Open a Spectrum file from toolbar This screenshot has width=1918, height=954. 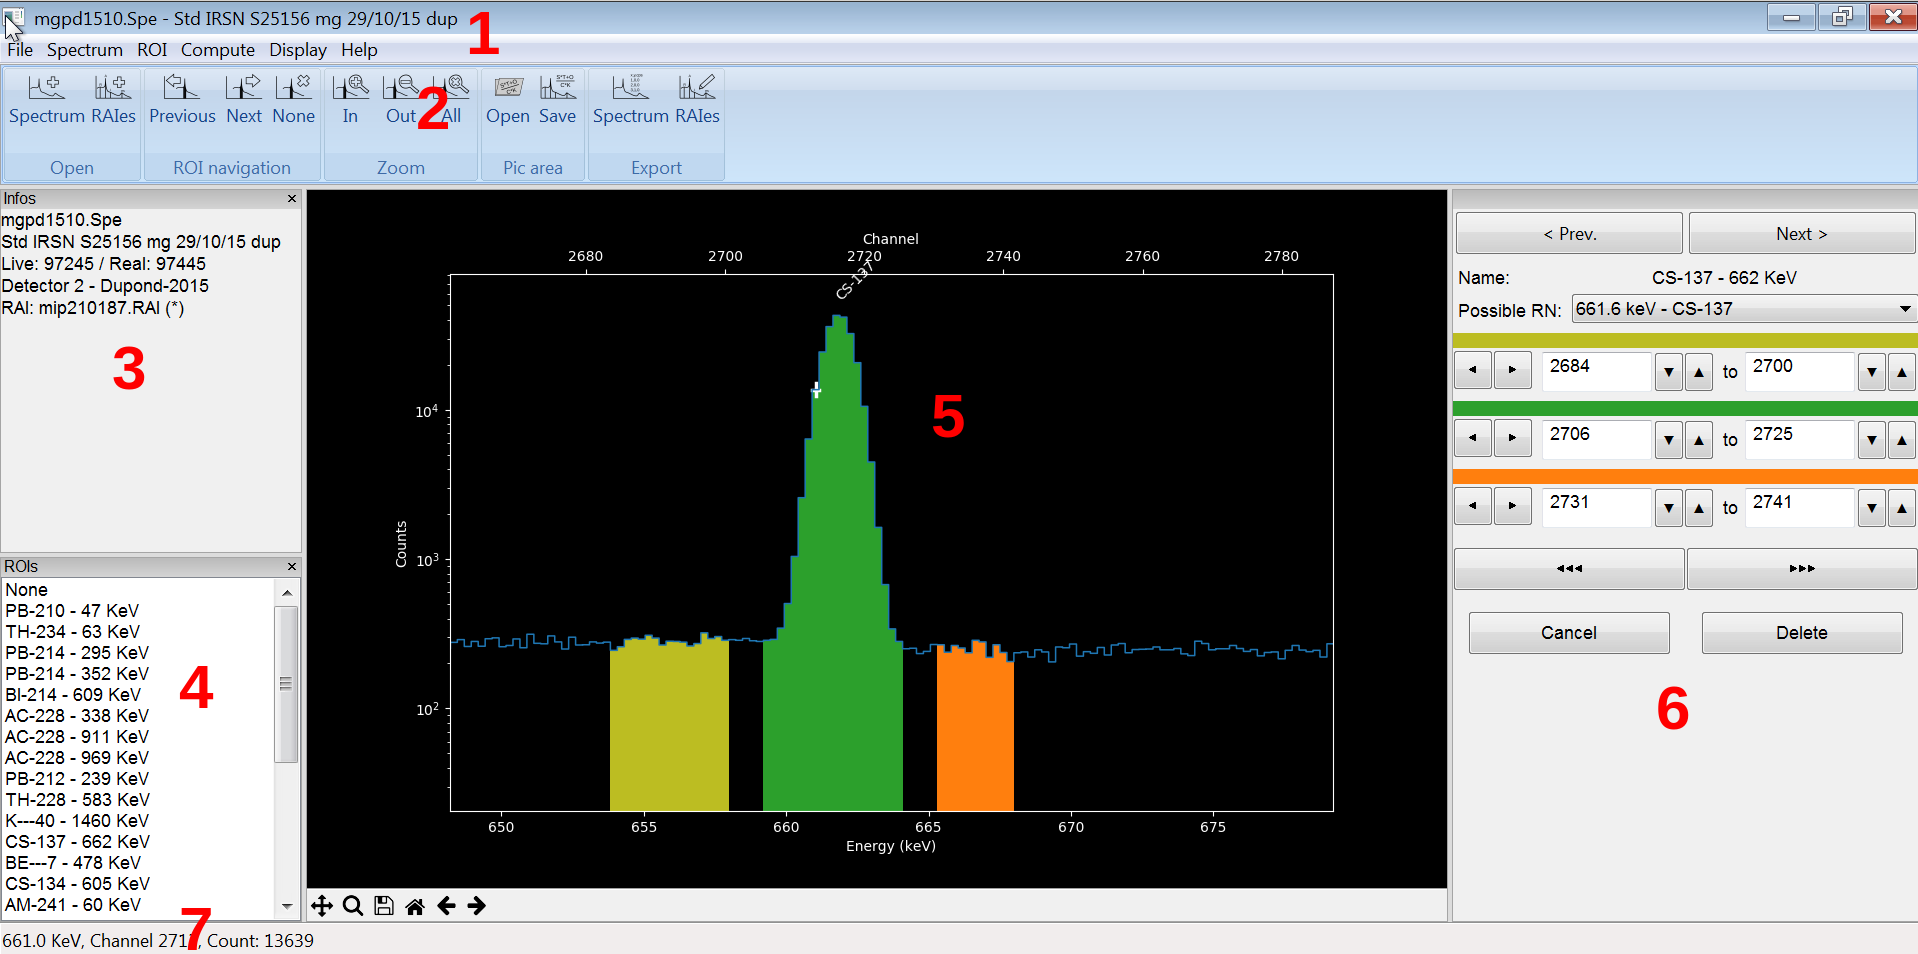[47, 100]
